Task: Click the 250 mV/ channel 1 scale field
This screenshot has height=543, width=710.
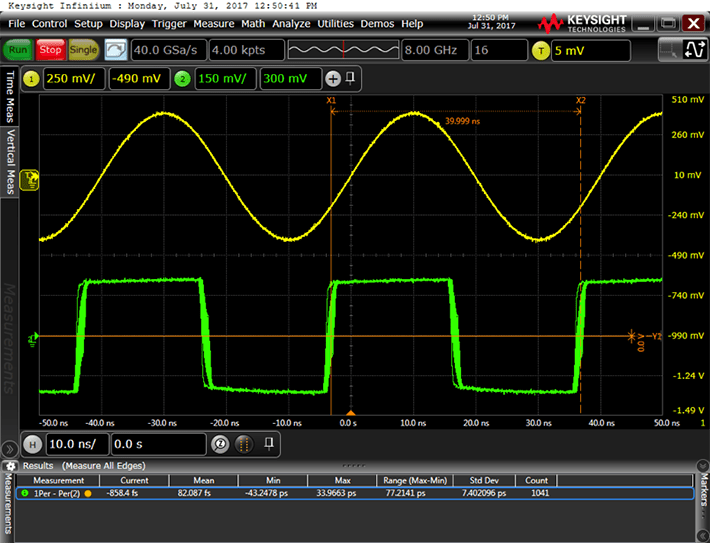Action: [x=73, y=79]
